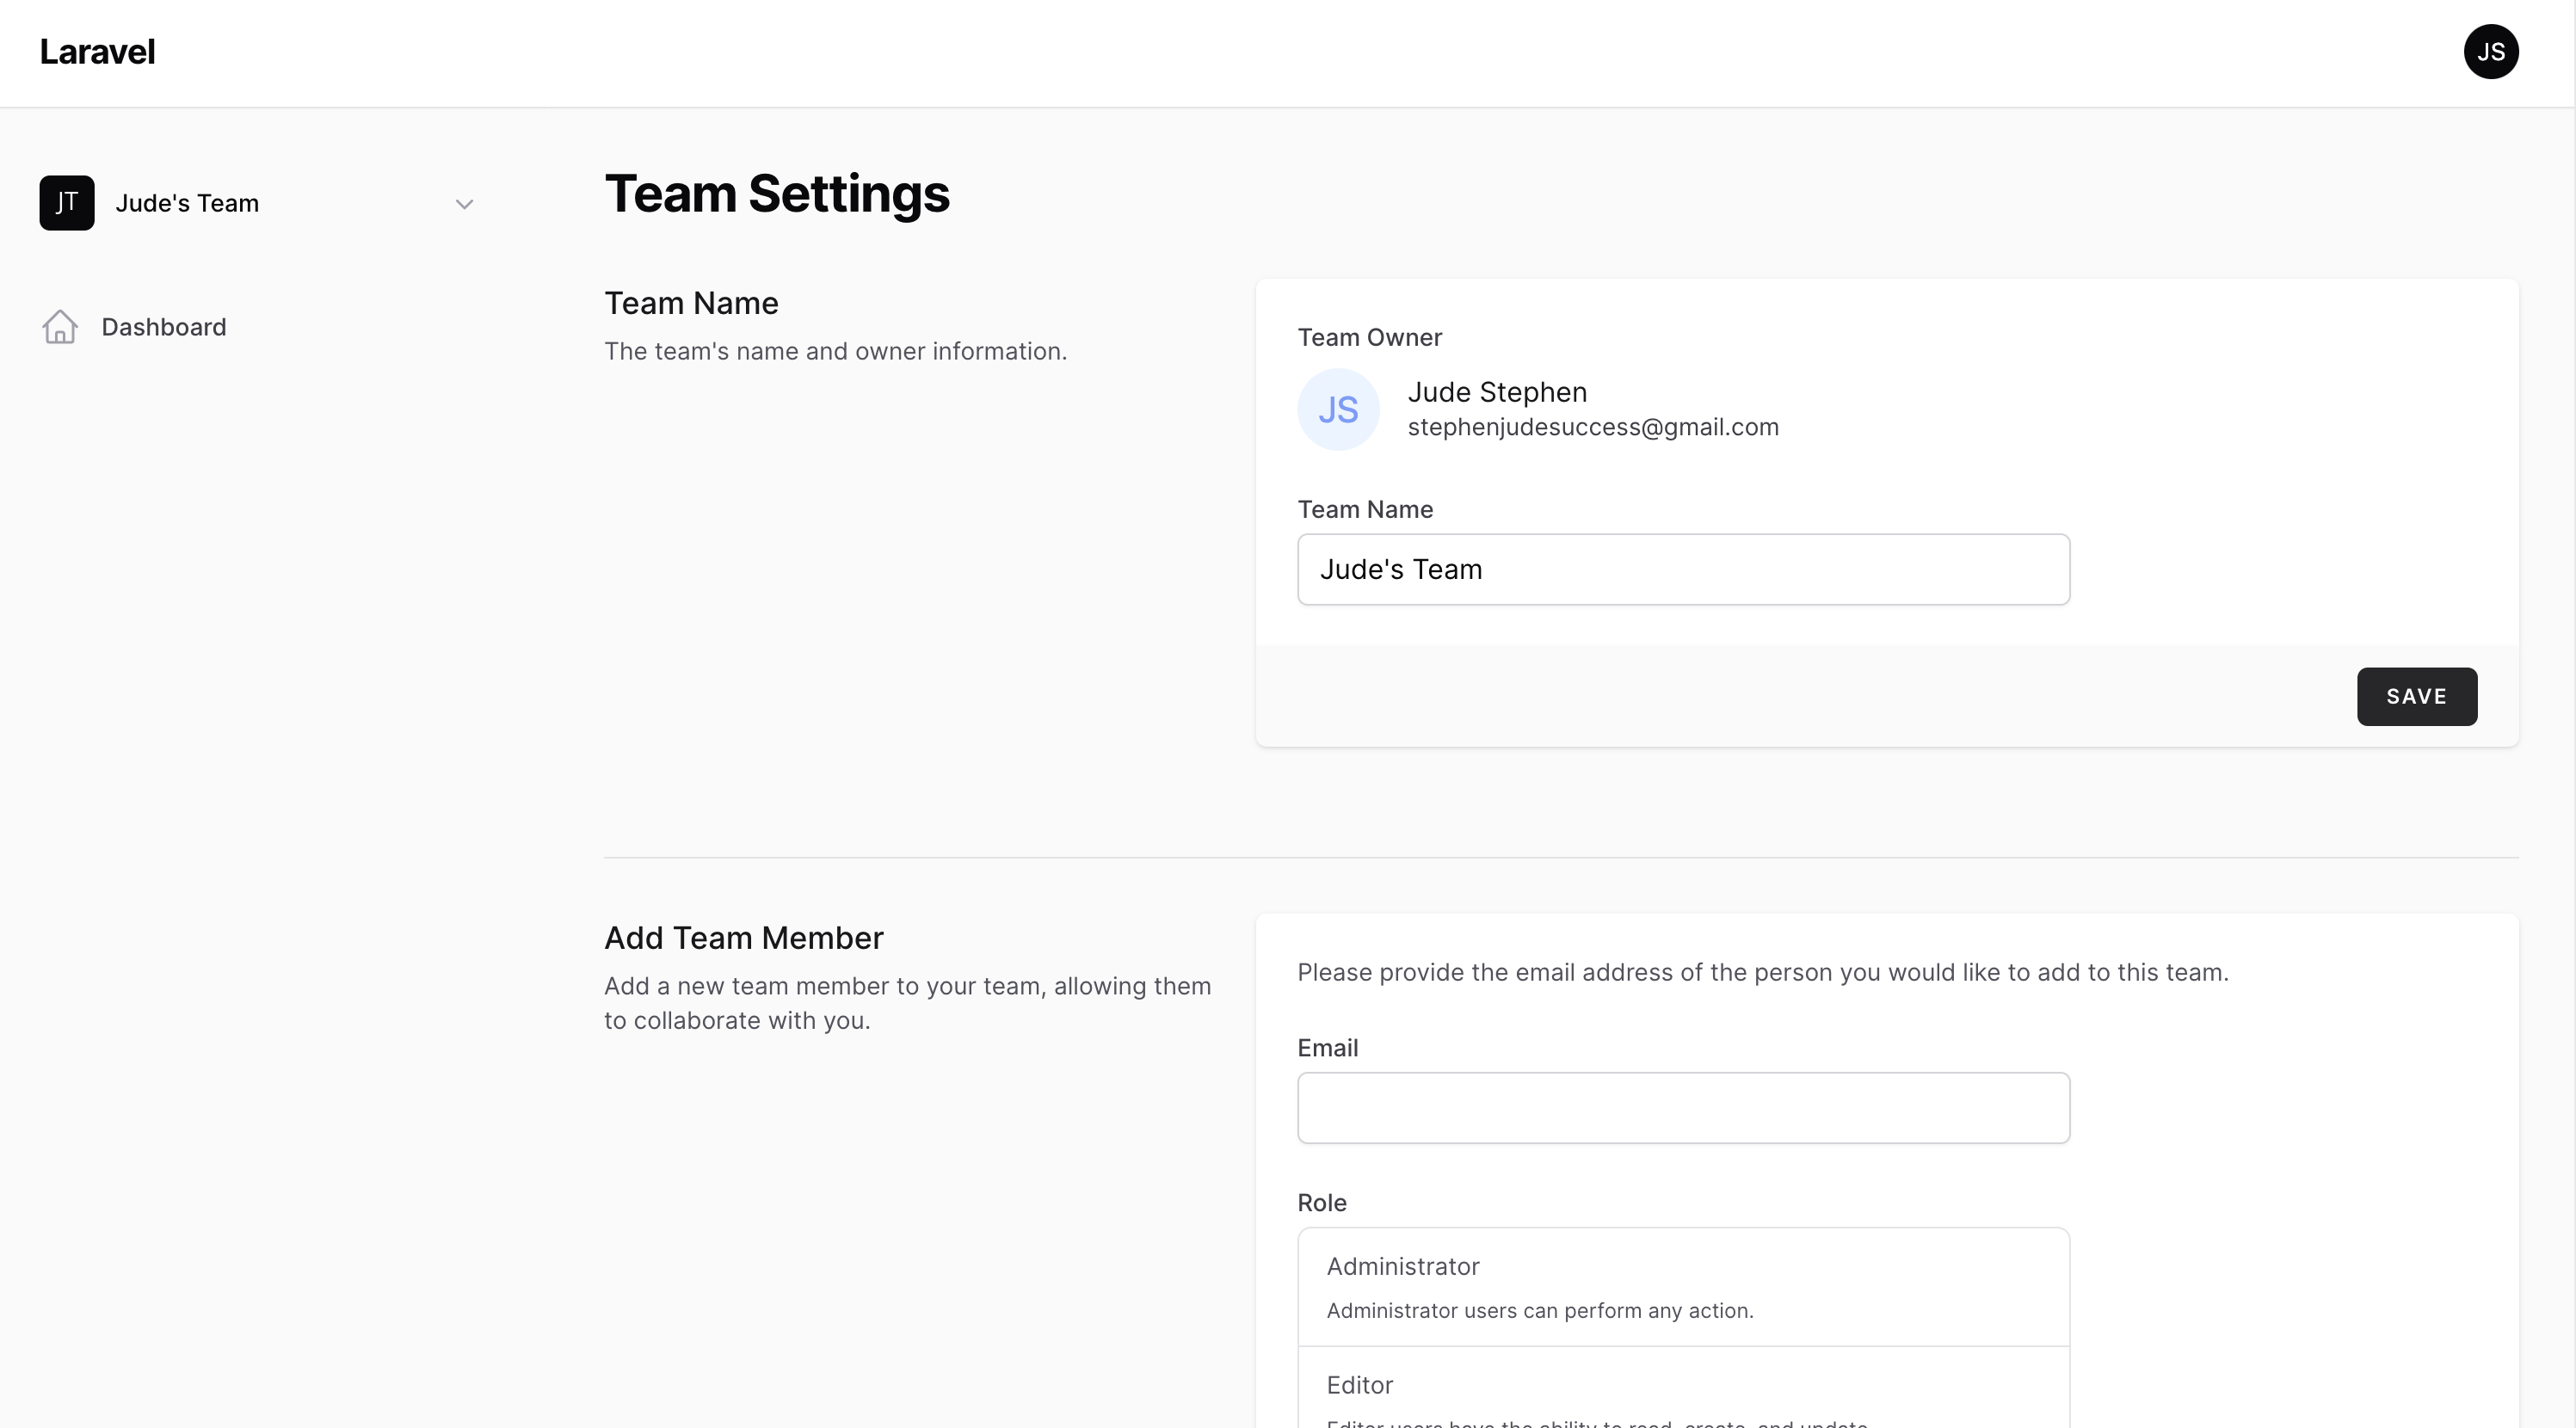Open Jude's Team dropdown label
This screenshot has width=2576, height=1428.
[x=187, y=203]
